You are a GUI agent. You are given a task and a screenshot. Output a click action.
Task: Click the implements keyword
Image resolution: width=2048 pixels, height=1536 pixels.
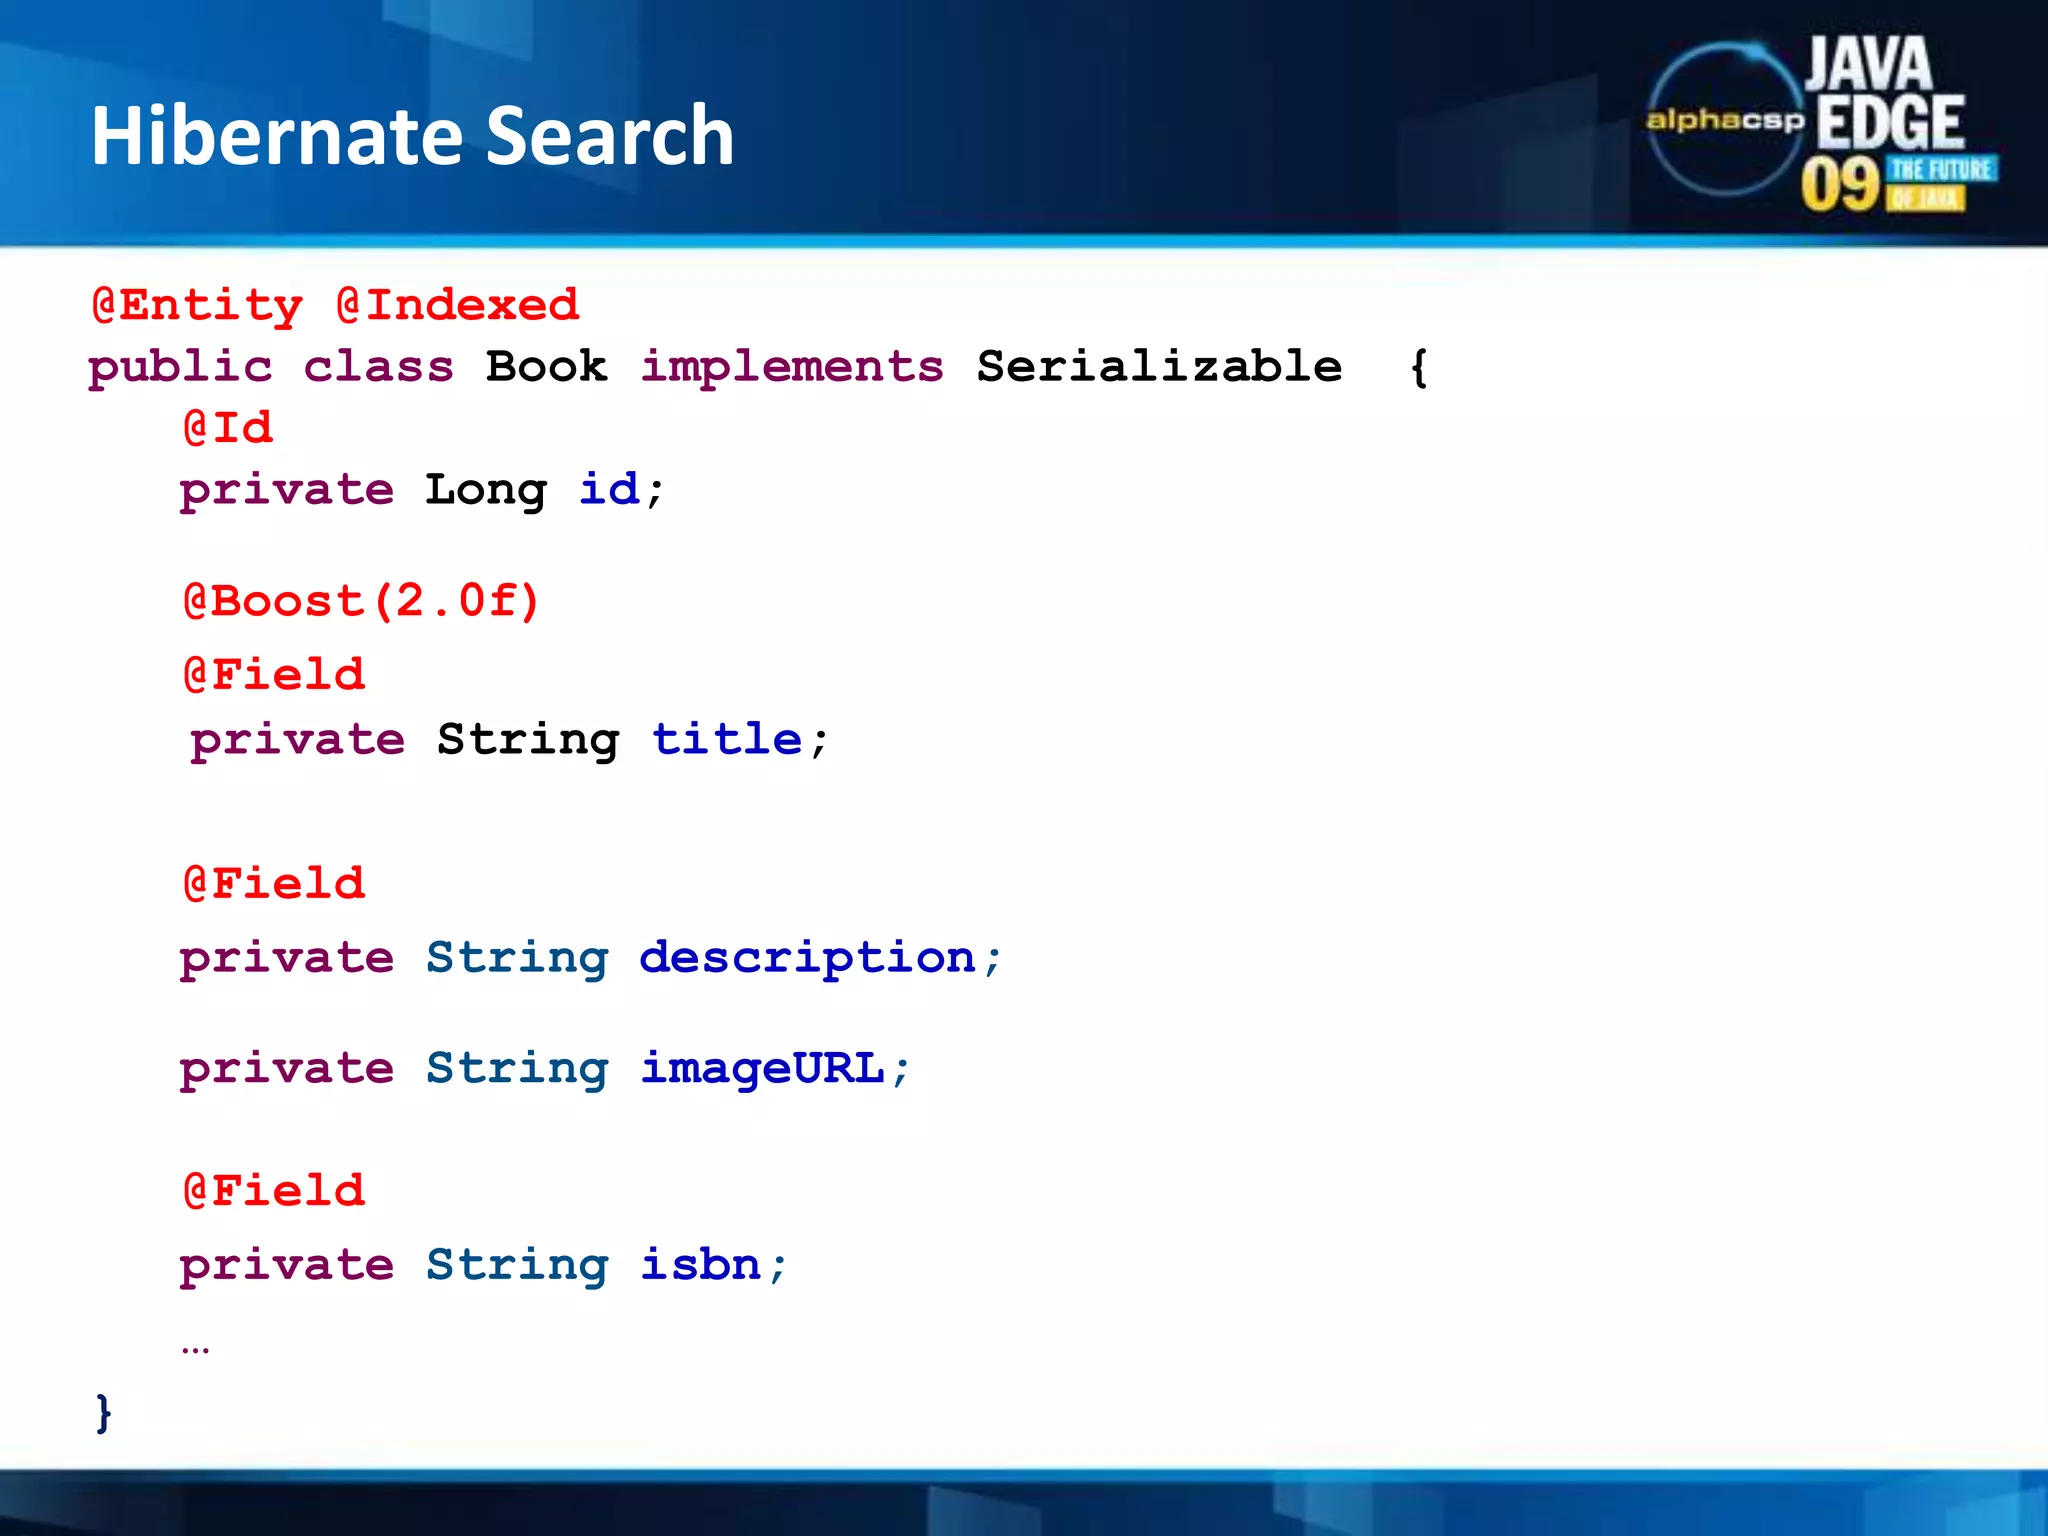[792, 367]
